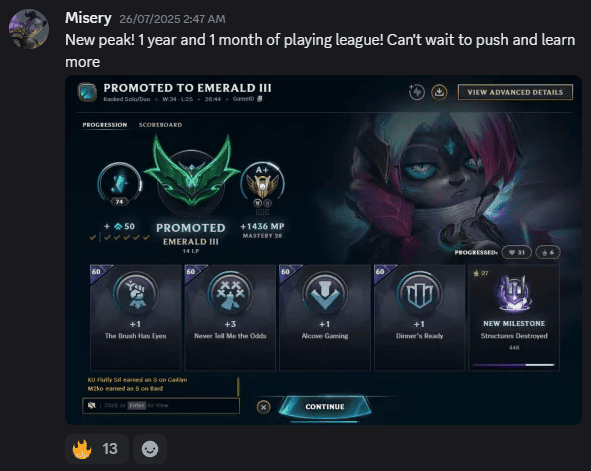Toggle the fire emoji reaction with 13
This screenshot has height=471, width=591.
[97, 449]
